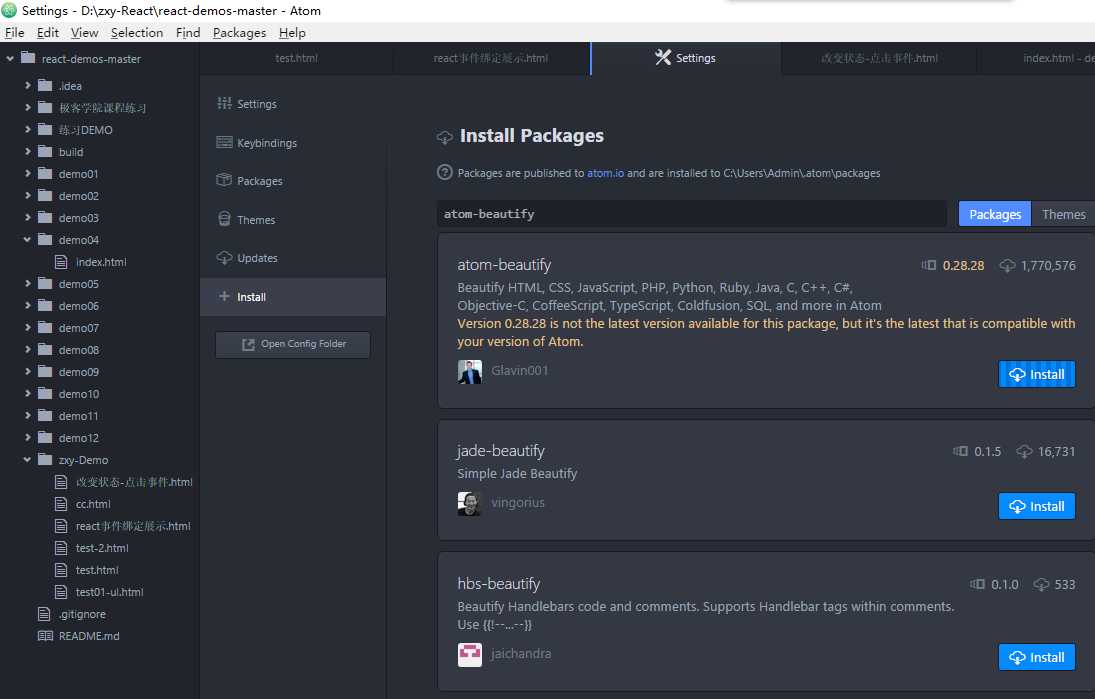Install the jade-beautify package

[1036, 506]
